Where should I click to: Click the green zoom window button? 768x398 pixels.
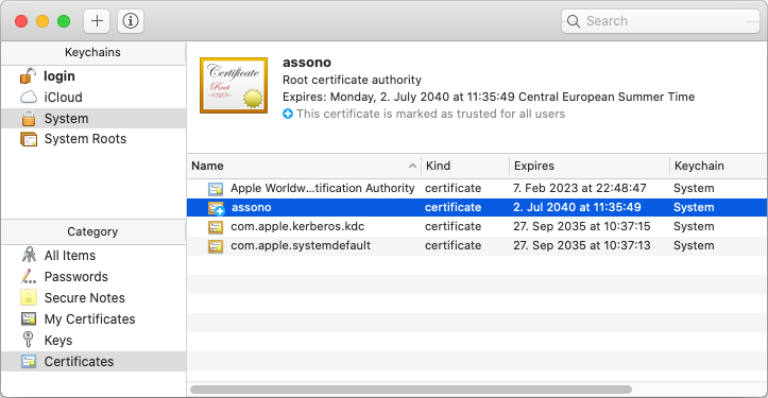[x=64, y=21]
